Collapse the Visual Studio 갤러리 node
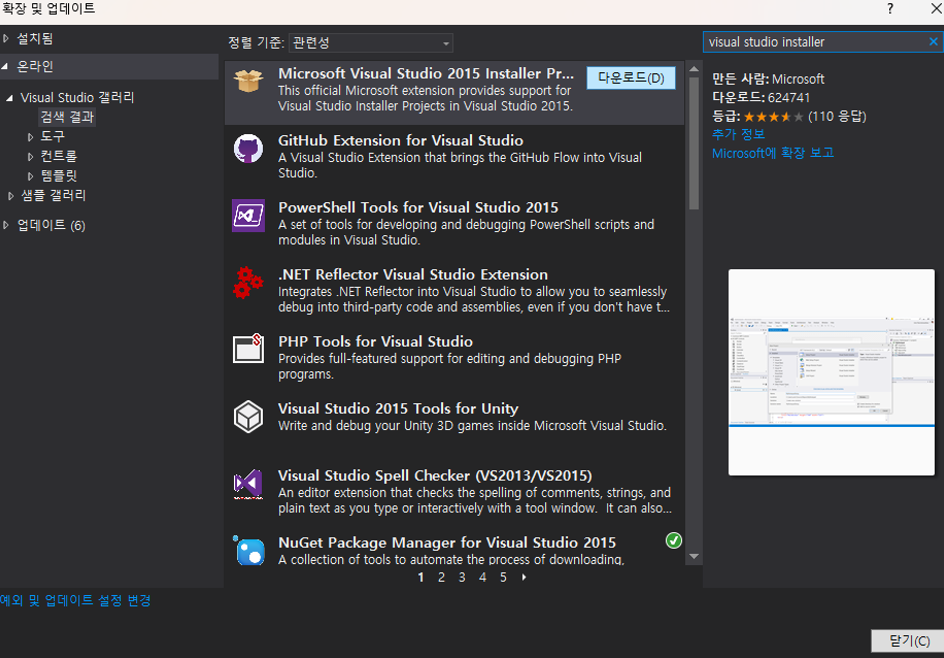 (x=10, y=98)
